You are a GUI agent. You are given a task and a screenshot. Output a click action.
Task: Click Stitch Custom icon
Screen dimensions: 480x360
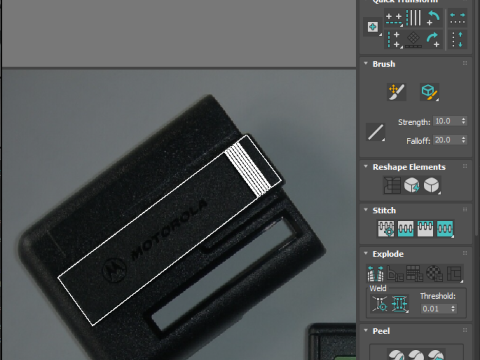tap(445, 229)
